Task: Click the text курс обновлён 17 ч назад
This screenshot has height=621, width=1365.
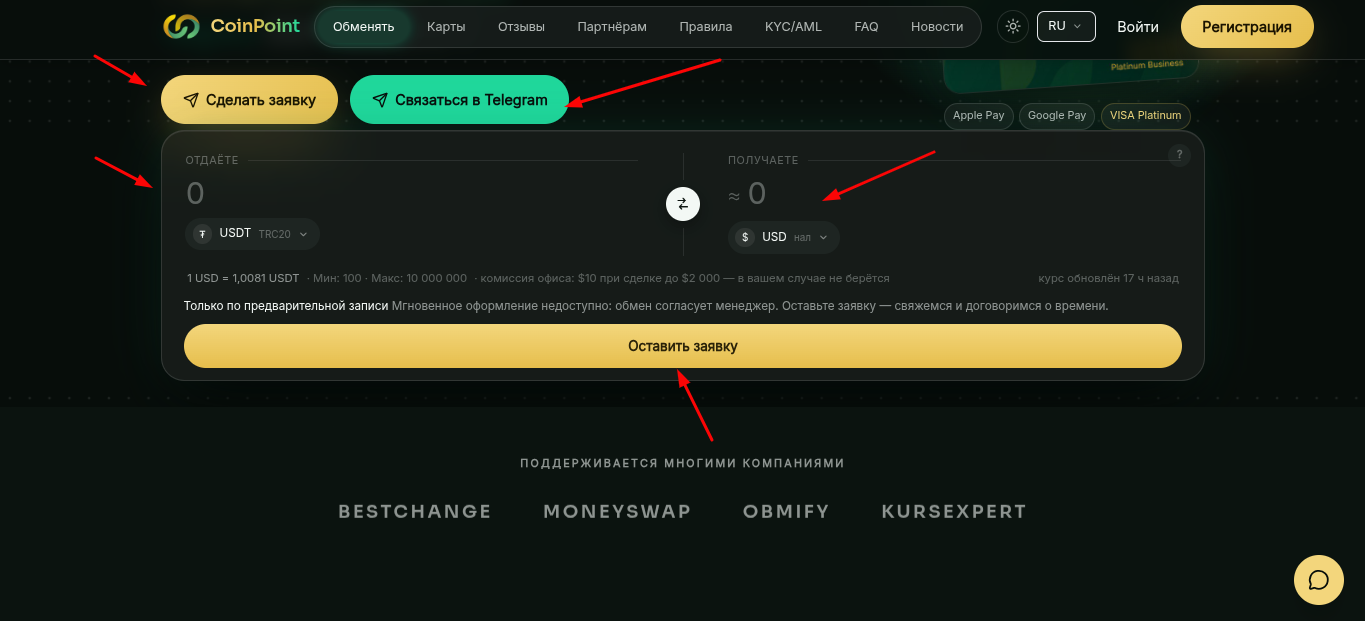Action: (1108, 278)
